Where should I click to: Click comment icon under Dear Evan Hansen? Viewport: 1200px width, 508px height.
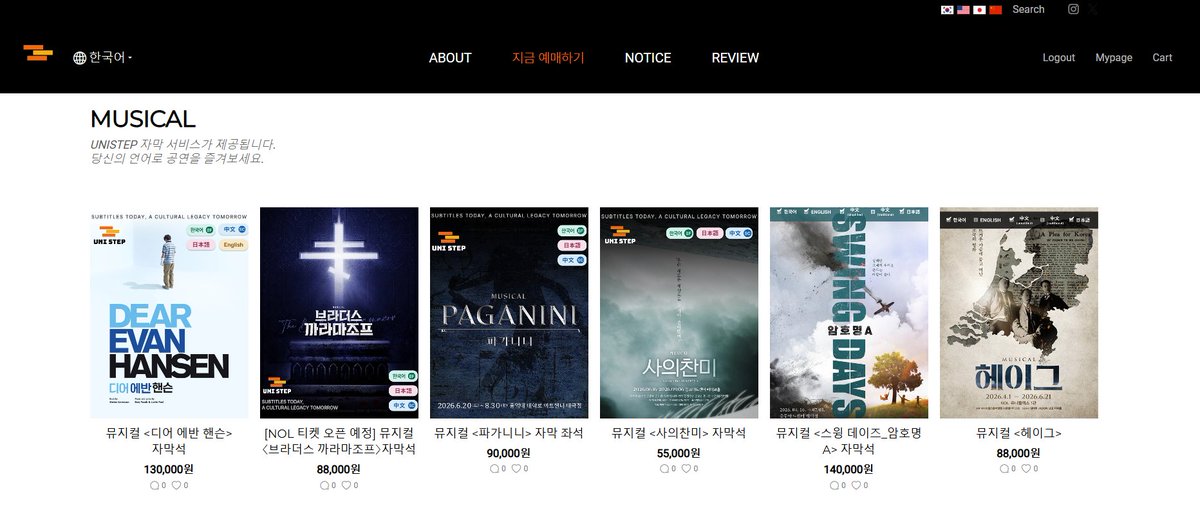coord(155,485)
